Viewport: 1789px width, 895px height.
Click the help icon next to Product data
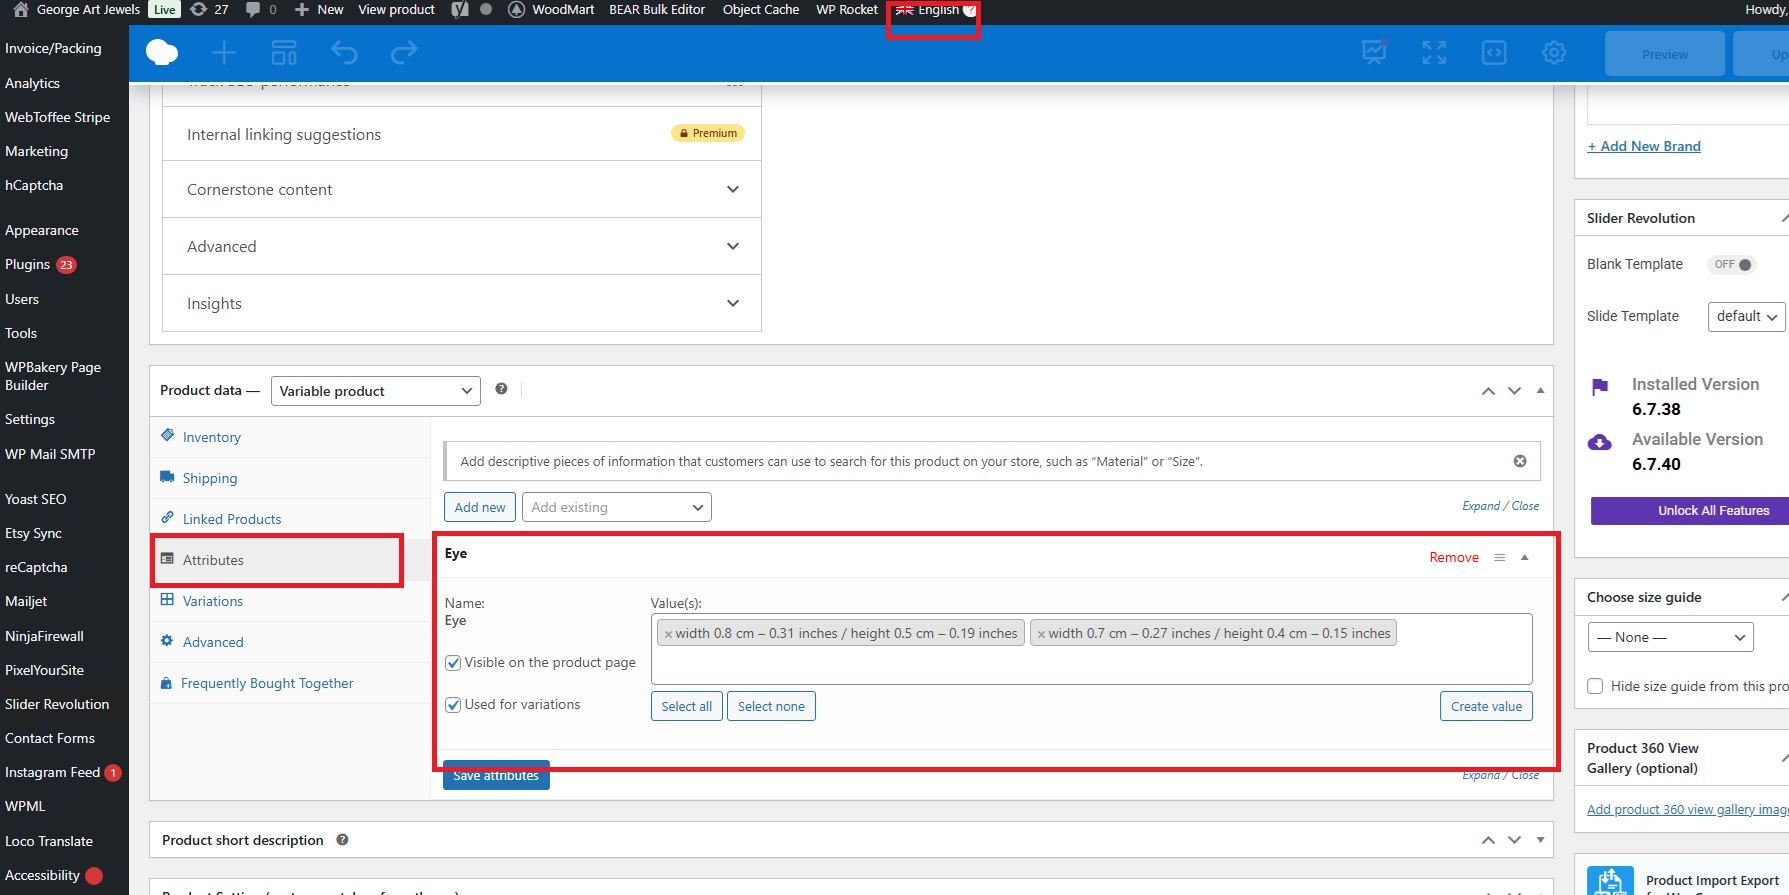501,389
